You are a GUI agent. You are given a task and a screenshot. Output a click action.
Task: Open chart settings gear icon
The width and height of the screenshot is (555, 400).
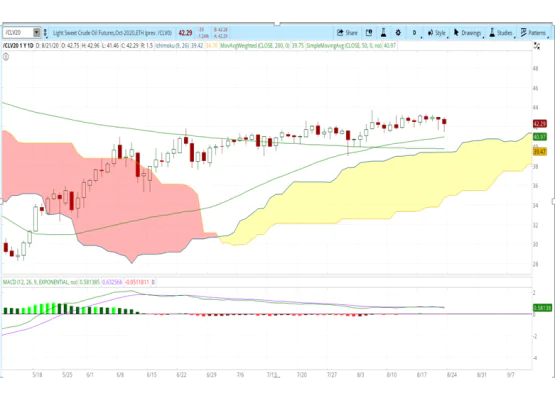point(398,33)
